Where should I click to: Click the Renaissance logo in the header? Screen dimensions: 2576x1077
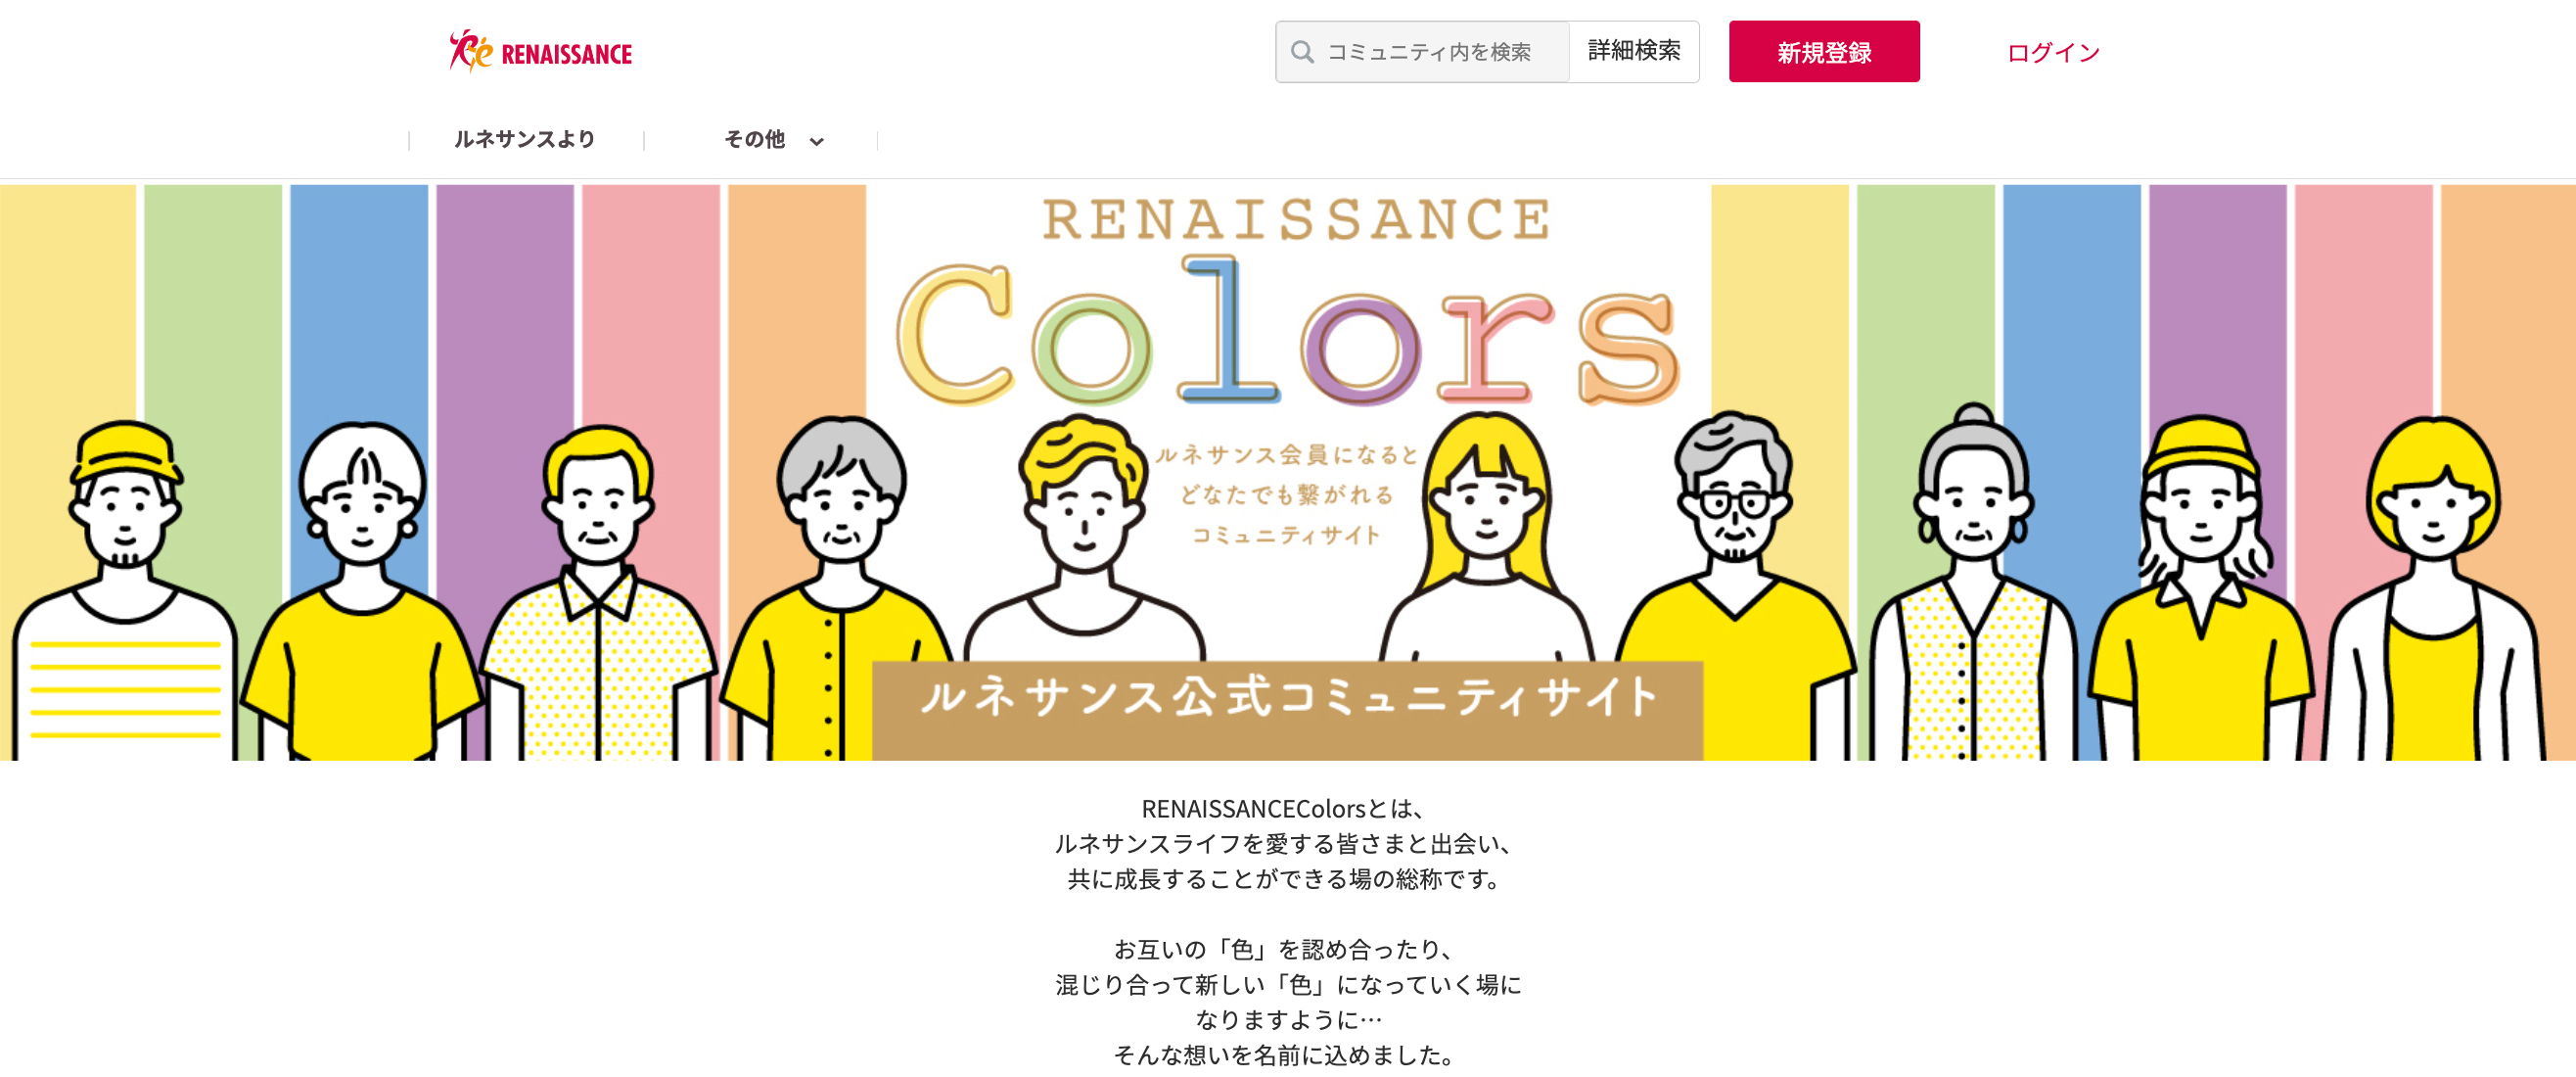541,52
